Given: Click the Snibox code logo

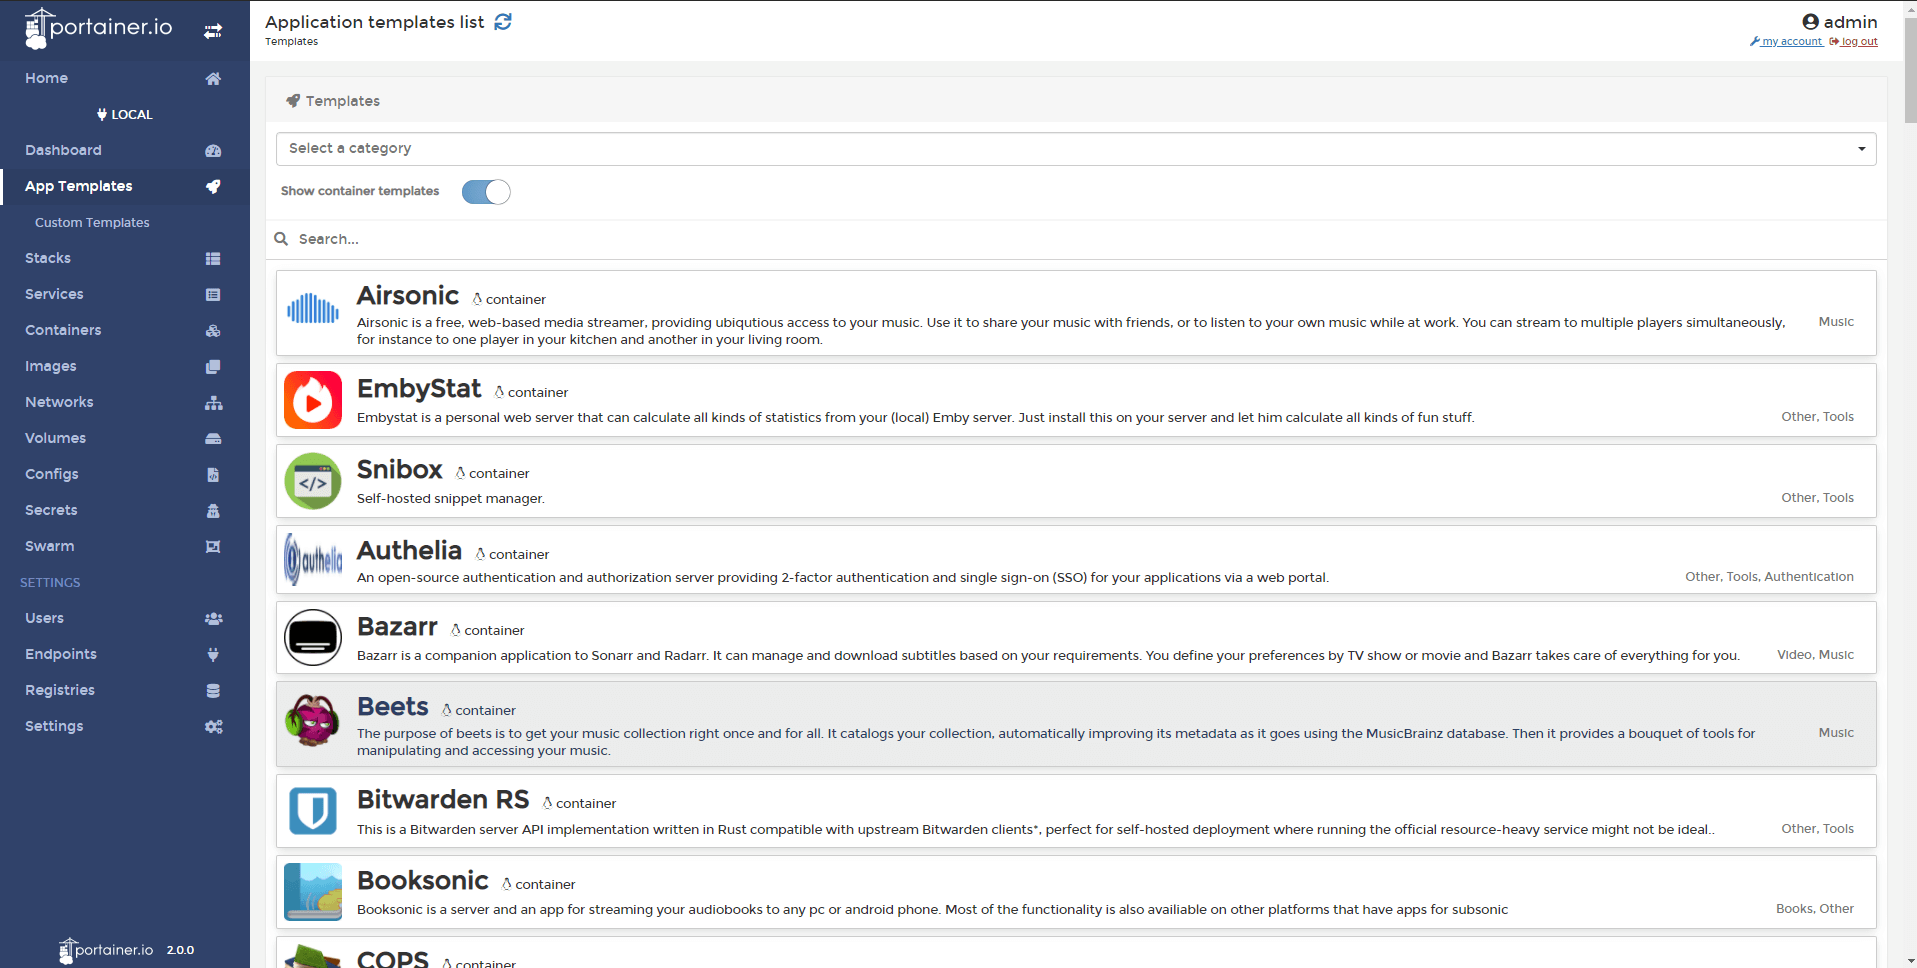Looking at the screenshot, I should 313,481.
